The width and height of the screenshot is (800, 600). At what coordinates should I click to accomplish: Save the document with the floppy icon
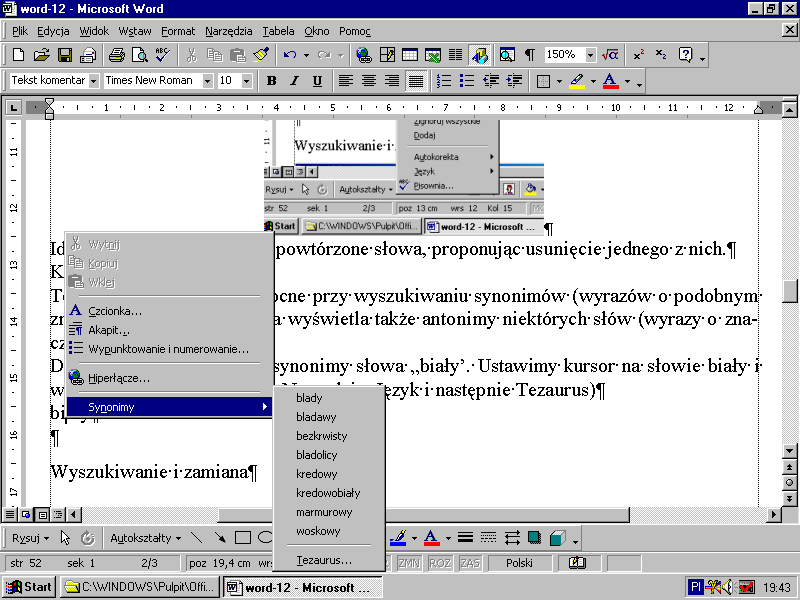65,55
